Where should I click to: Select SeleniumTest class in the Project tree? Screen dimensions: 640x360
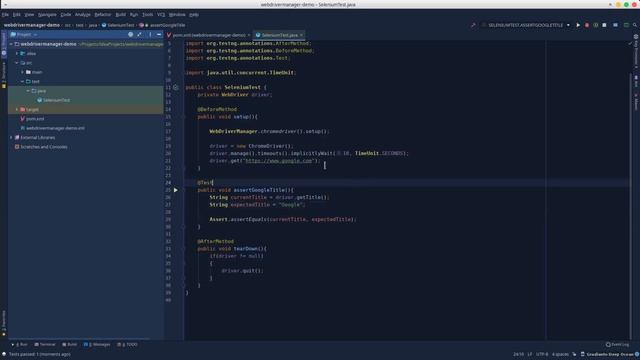pyautogui.click(x=53, y=100)
